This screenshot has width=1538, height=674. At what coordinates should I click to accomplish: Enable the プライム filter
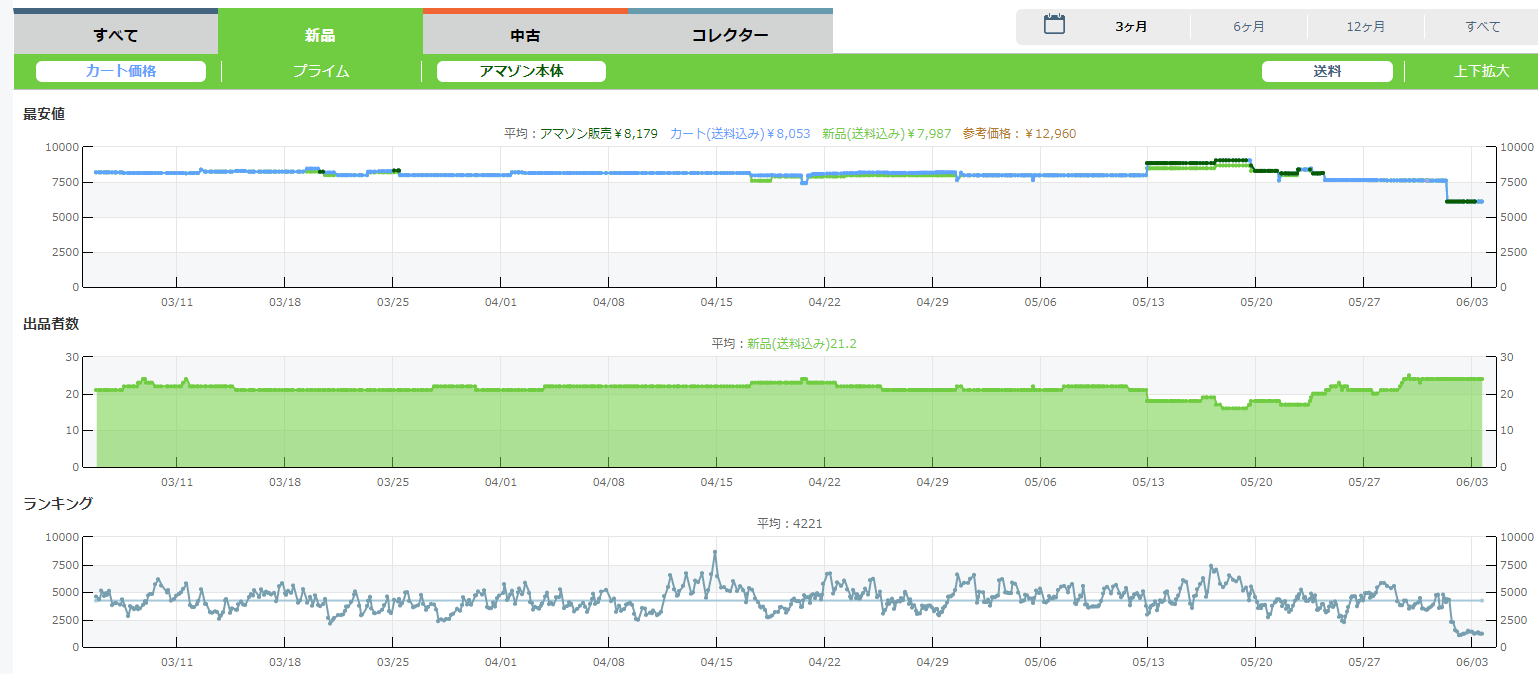coord(321,71)
